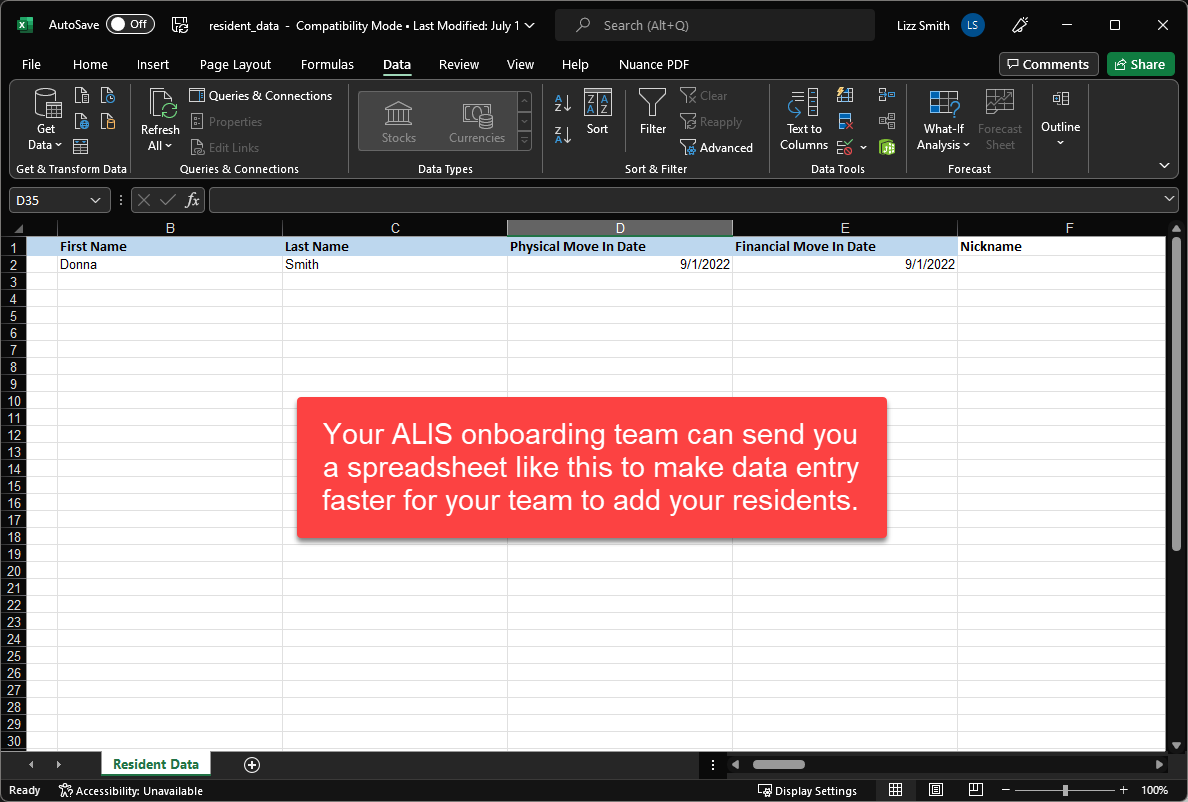The height and width of the screenshot is (802, 1188).
Task: Sort Z to A descending
Action: 563,135
